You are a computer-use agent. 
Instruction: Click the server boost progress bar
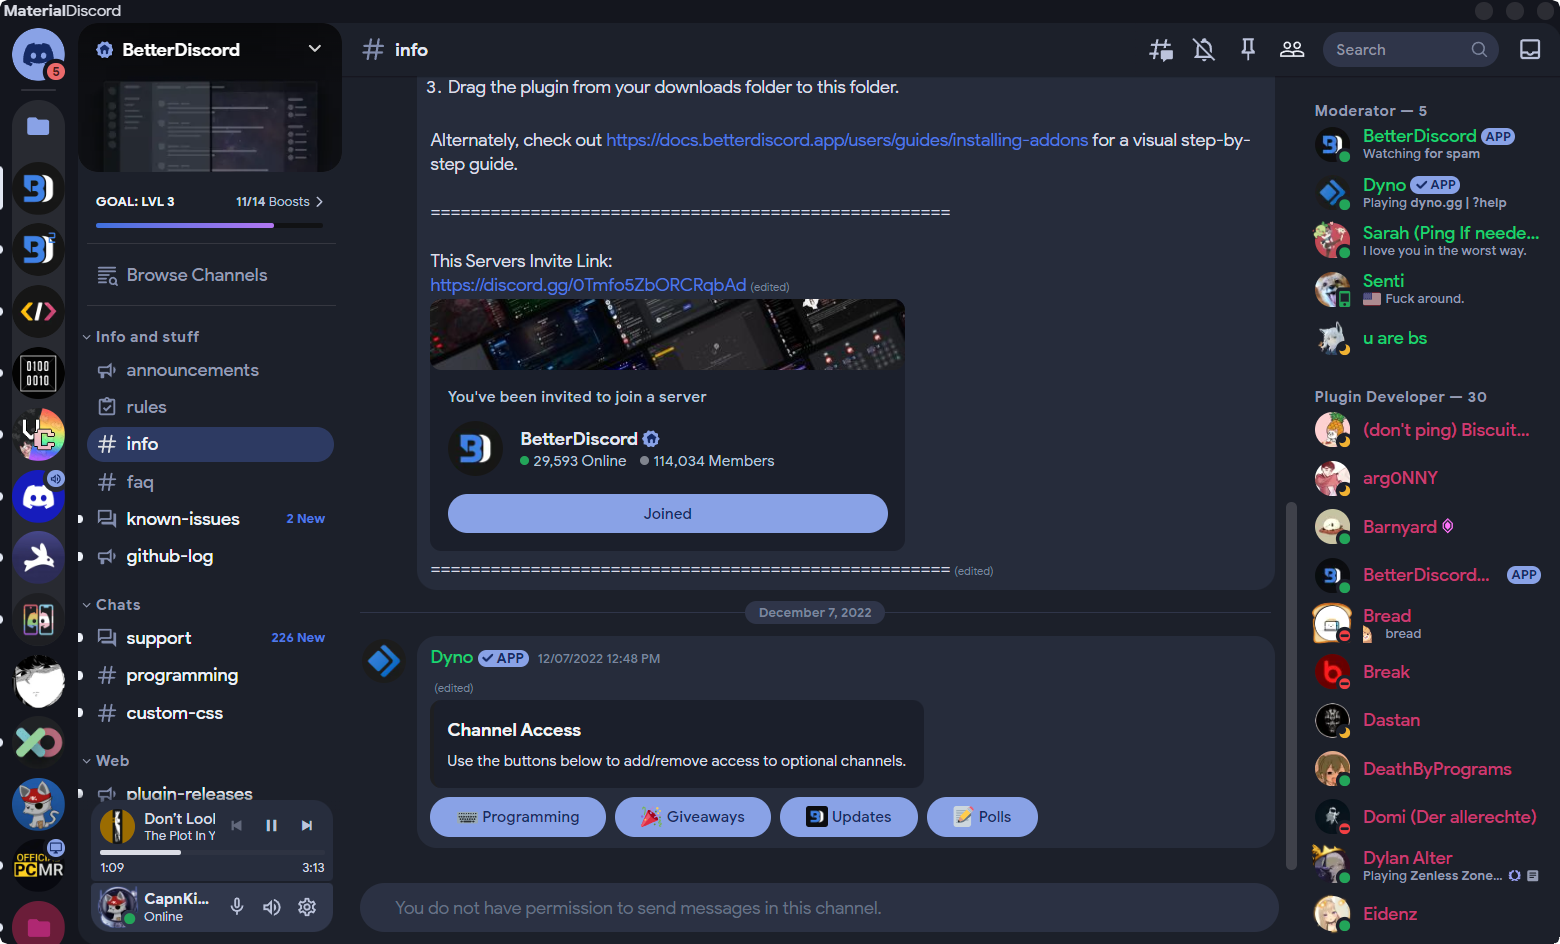pyautogui.click(x=209, y=226)
